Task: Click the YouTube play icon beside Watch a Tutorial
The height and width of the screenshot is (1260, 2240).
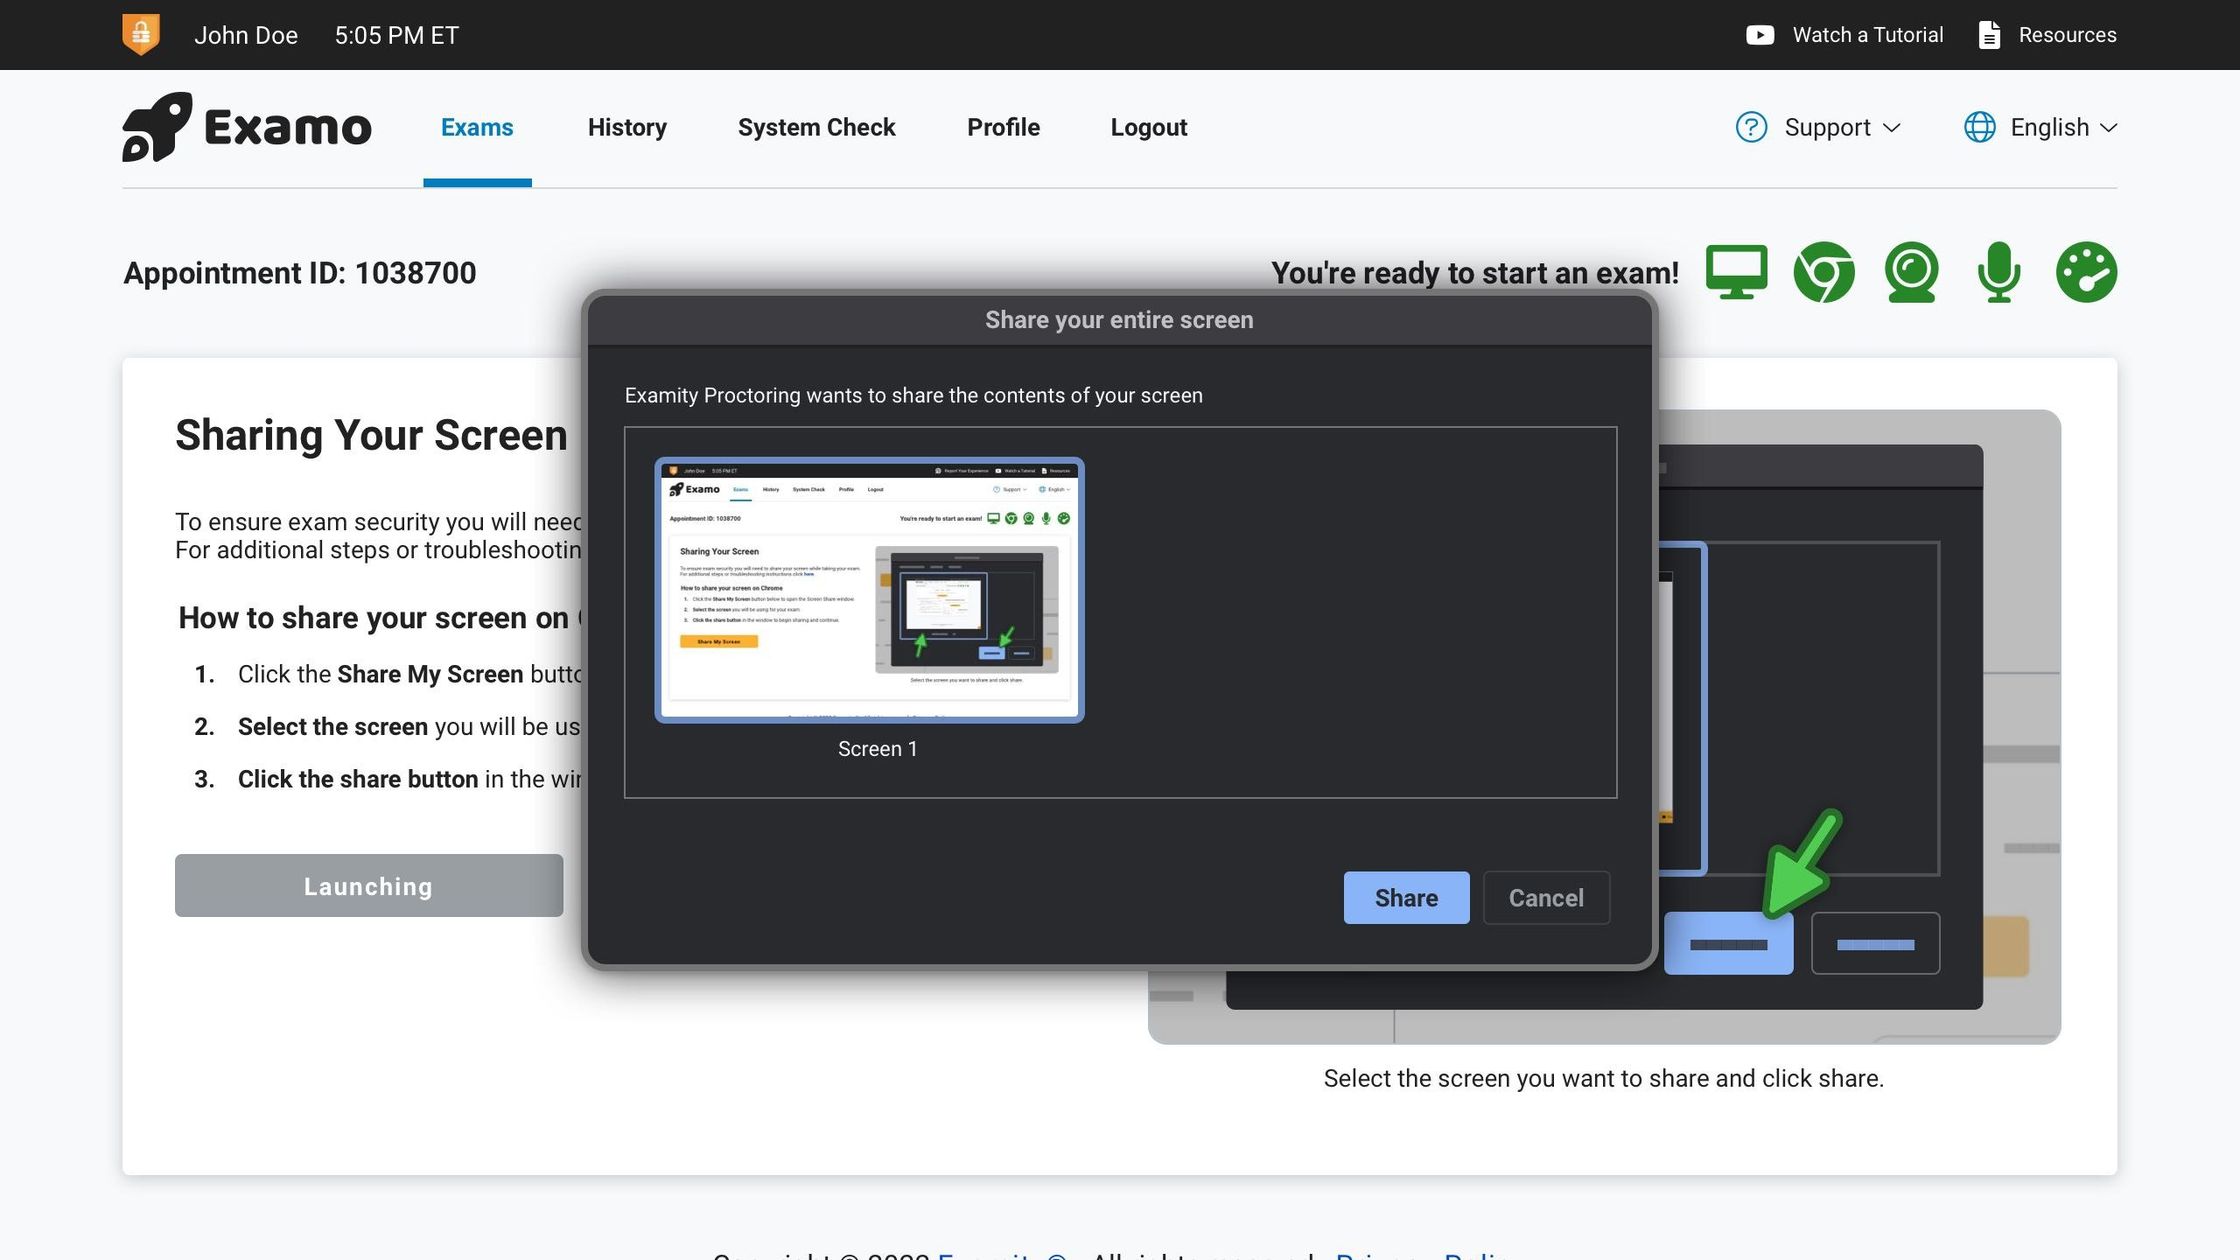Action: coord(1760,35)
